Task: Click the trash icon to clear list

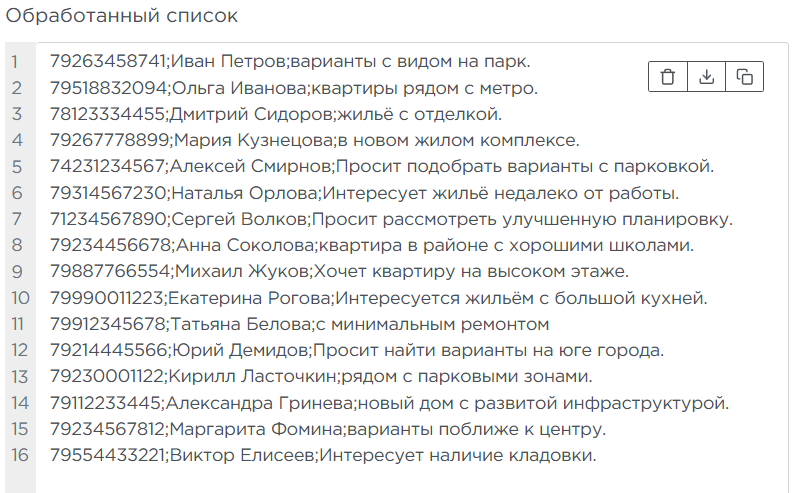Action: pos(668,77)
